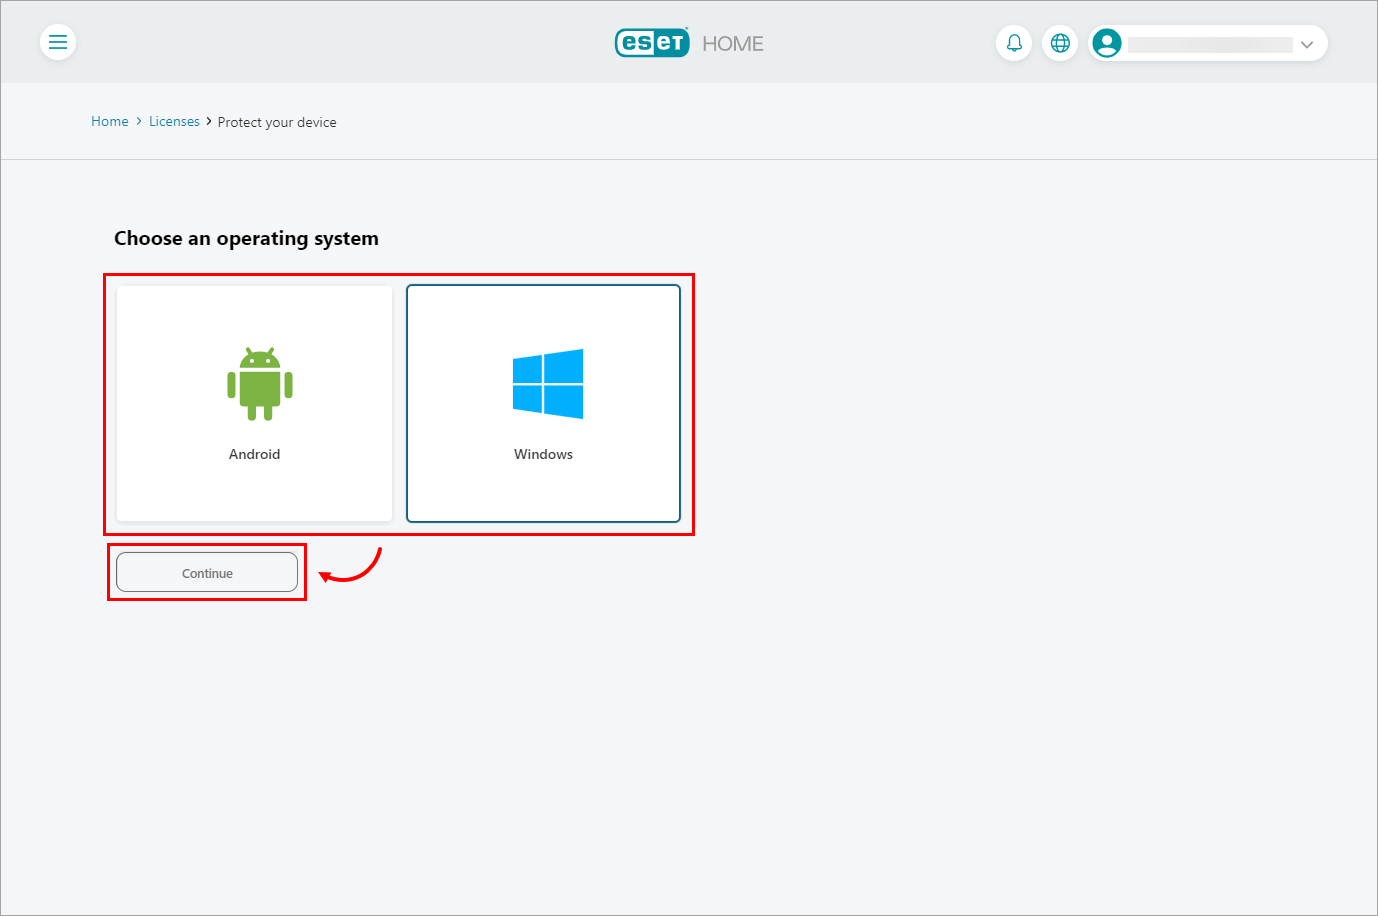
Task: Select the blue Windows logo icon
Action: pos(548,384)
